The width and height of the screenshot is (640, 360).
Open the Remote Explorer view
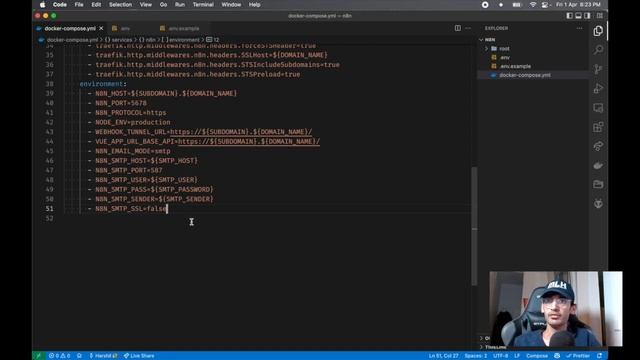[x=598, y=108]
